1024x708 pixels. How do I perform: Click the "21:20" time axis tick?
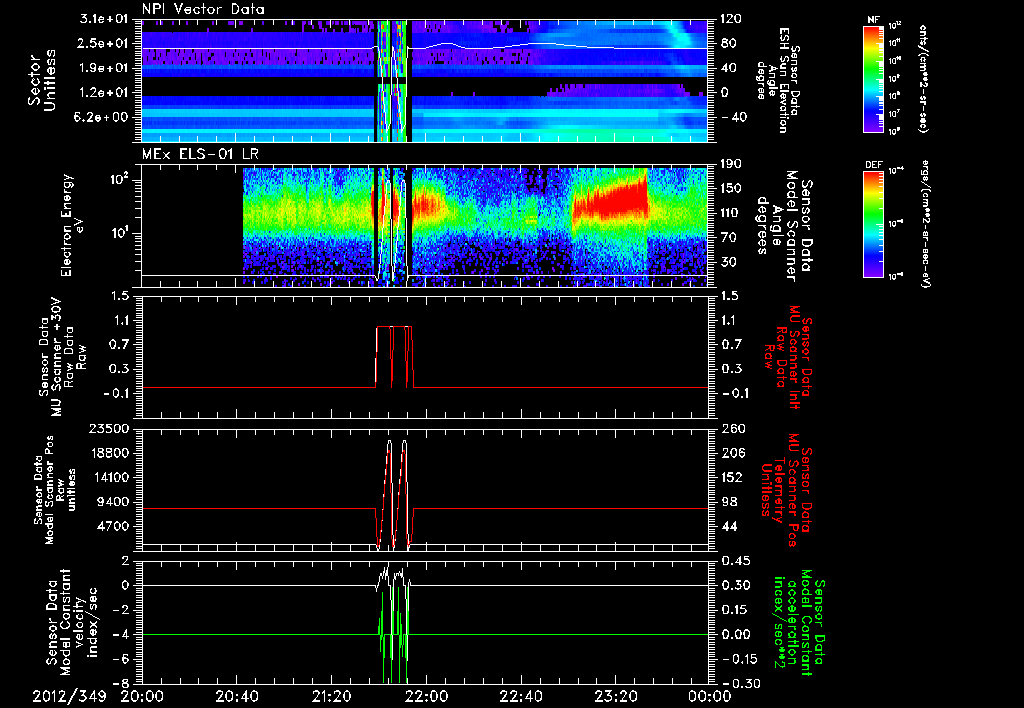(x=332, y=696)
